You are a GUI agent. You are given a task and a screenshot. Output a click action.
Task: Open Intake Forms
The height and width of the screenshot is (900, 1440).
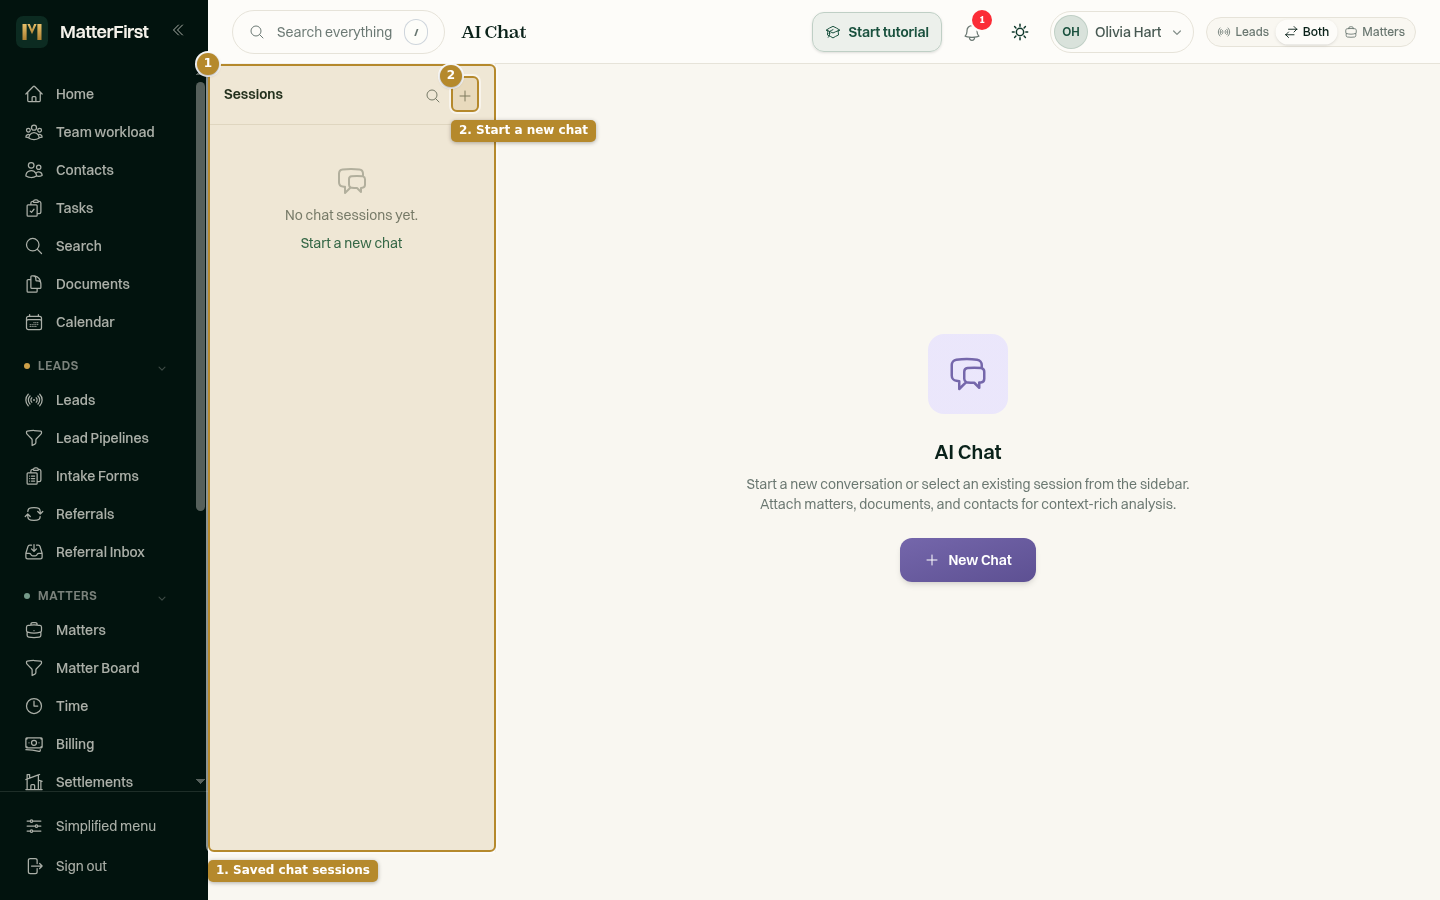coord(96,476)
